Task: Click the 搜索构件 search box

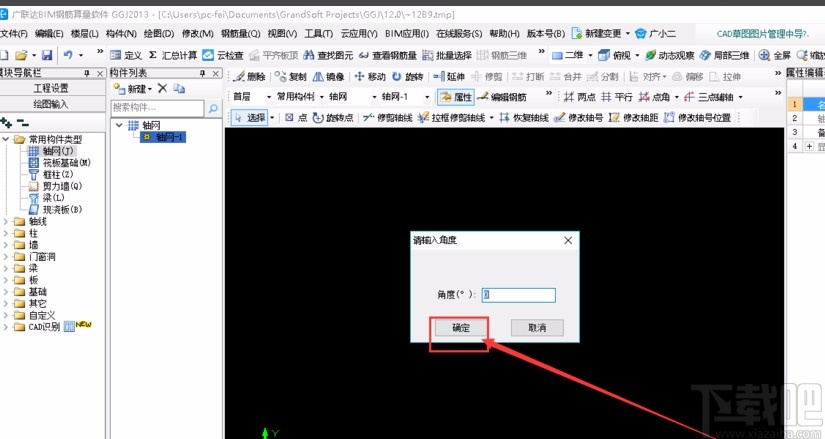Action: pyautogui.click(x=157, y=108)
